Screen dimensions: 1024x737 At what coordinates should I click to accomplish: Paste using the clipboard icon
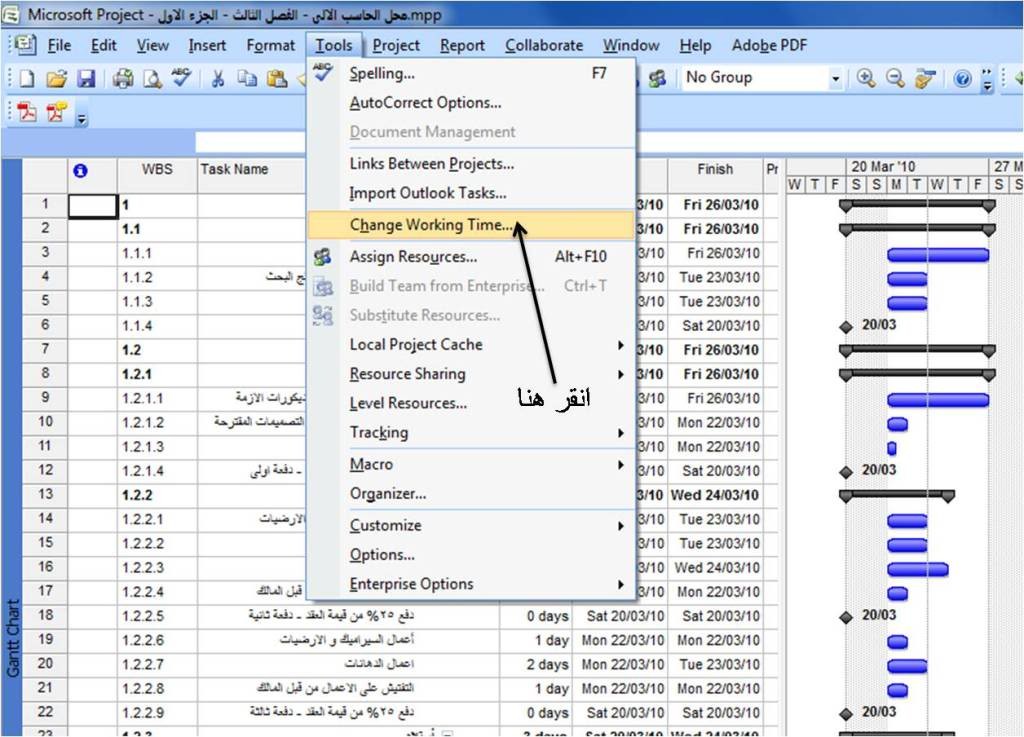coord(277,78)
